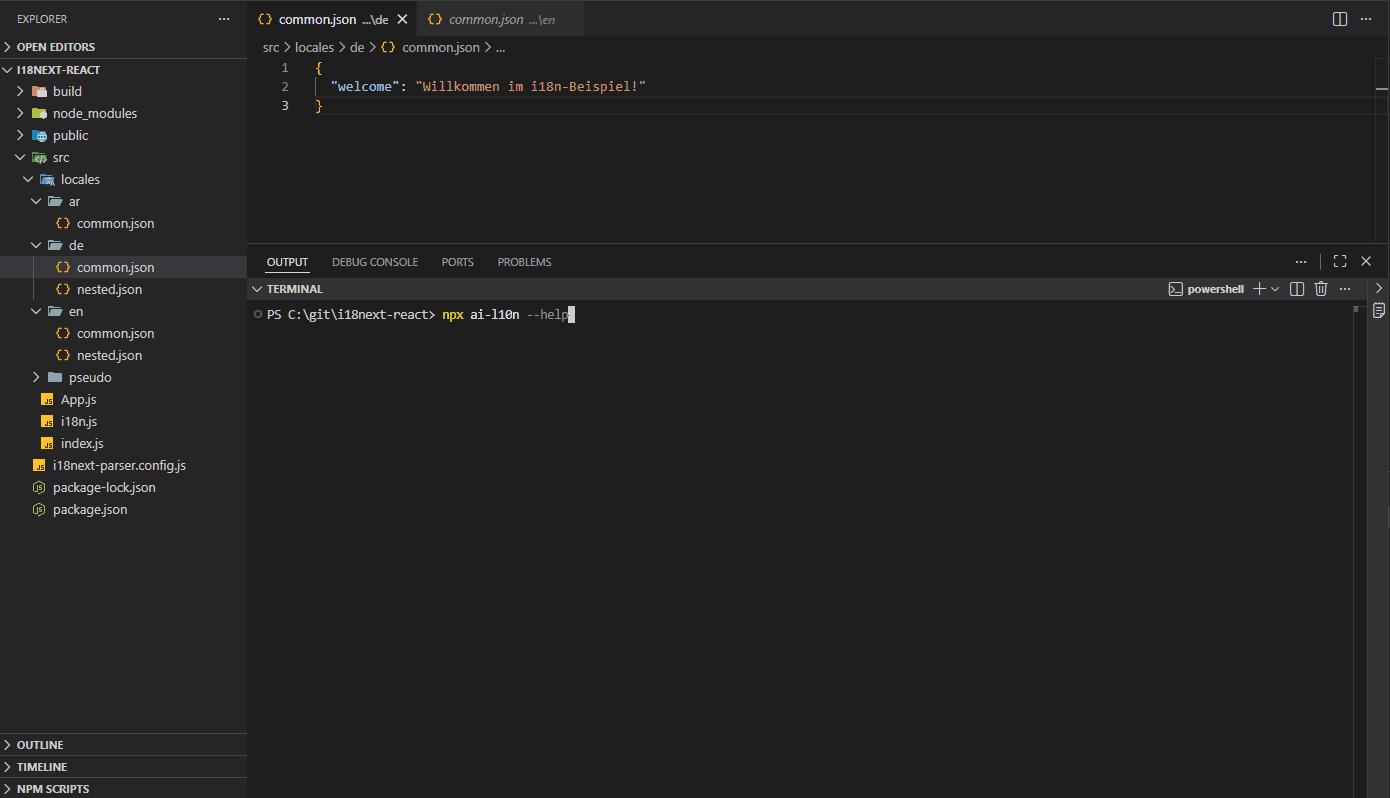Viewport: 1390px width, 798px height.
Task: Click the note-page icon beside terminal
Action: [x=1379, y=311]
